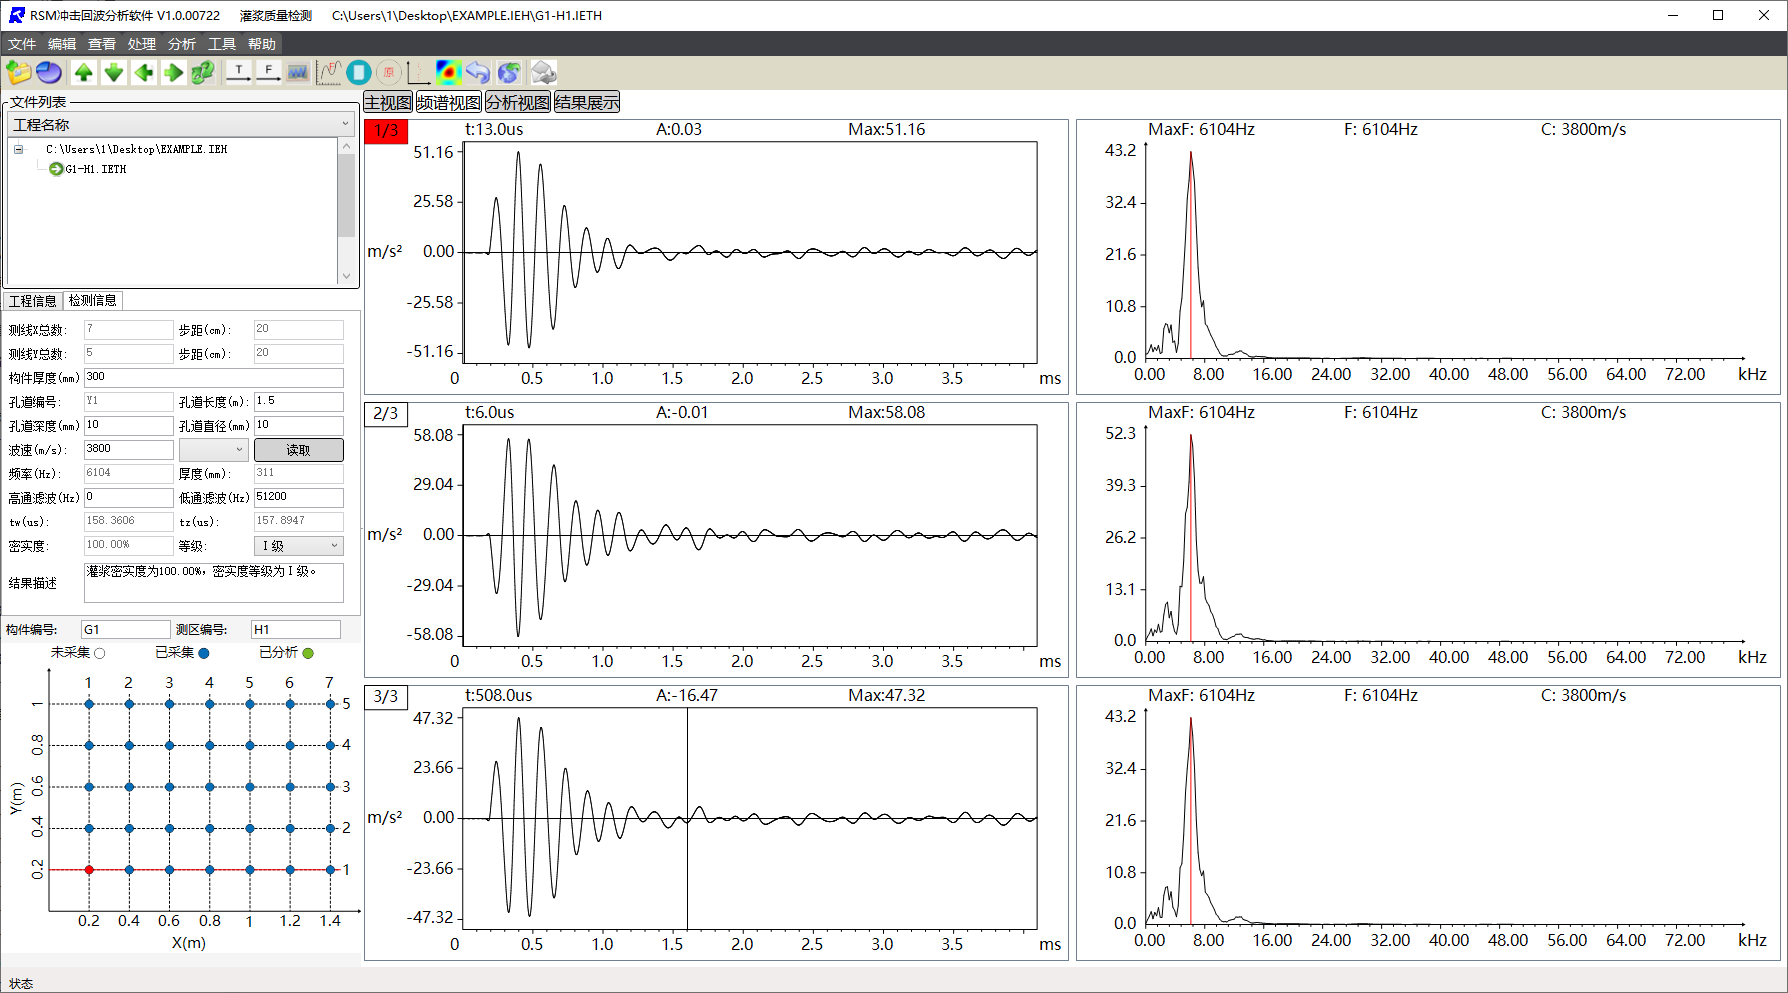Open the 等级 dropdown showing Ⅰ级
The width and height of the screenshot is (1788, 993).
tap(299, 546)
